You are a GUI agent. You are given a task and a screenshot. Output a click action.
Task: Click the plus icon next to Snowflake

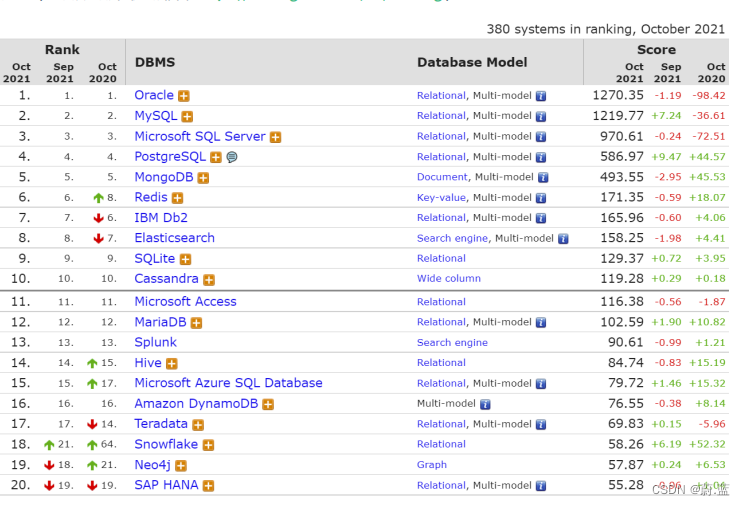(208, 445)
